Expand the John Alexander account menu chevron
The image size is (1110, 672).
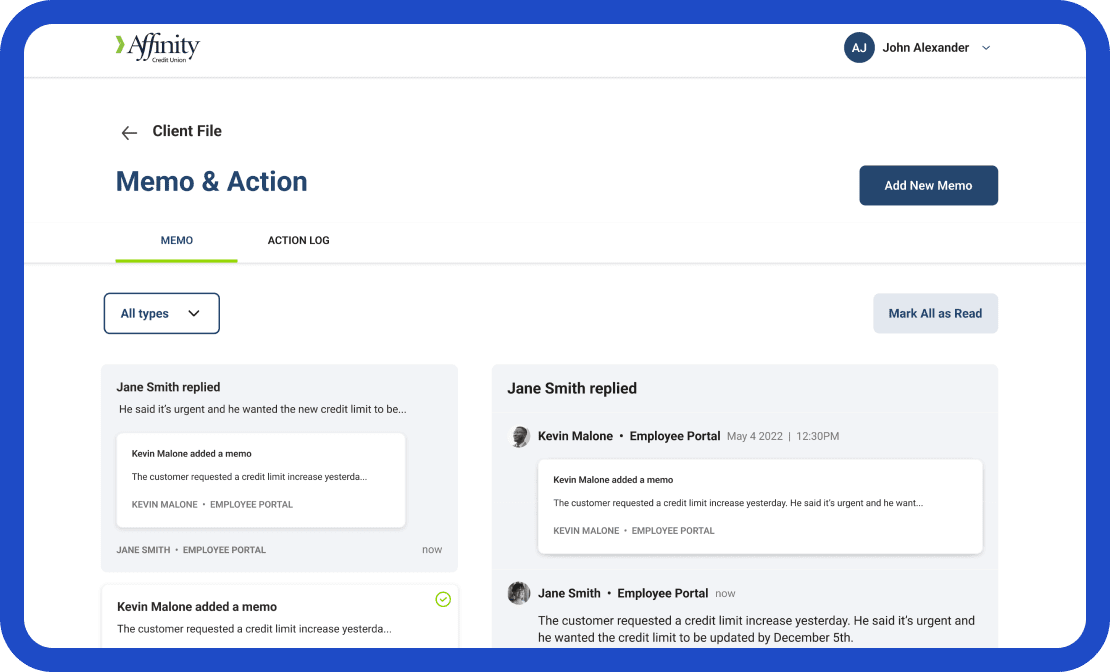986,48
